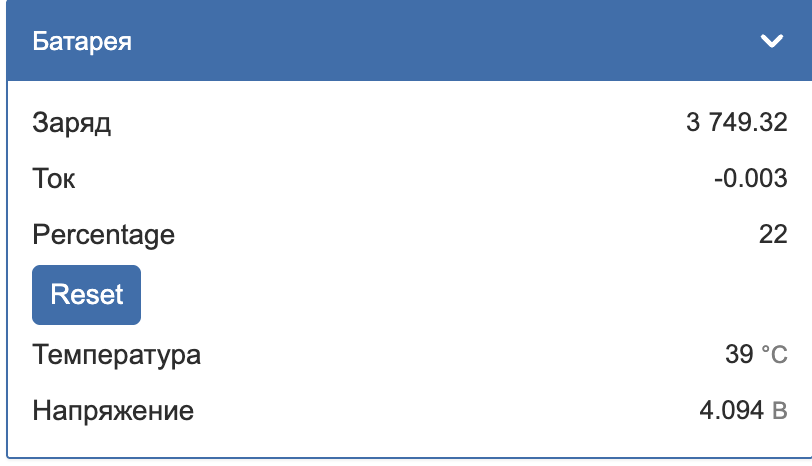Click the В voltage unit
The height and width of the screenshot is (466, 812).
779,411
